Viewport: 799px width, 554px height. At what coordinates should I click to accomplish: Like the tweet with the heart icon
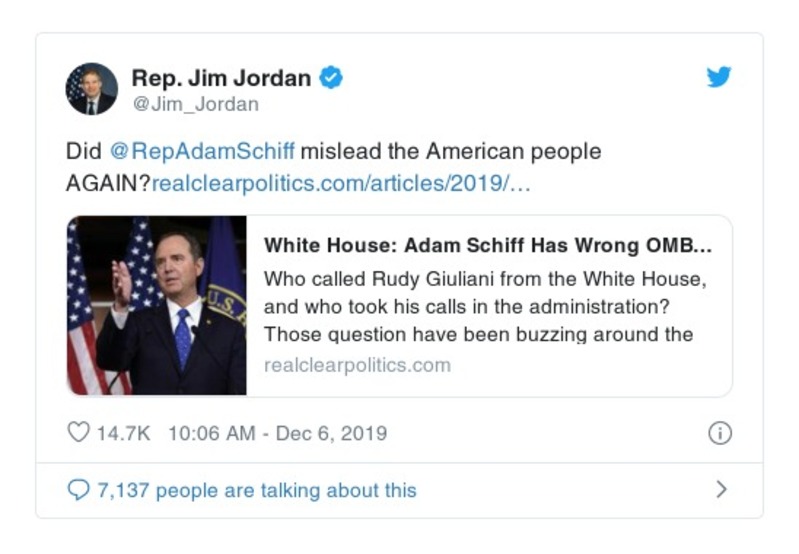[78, 433]
